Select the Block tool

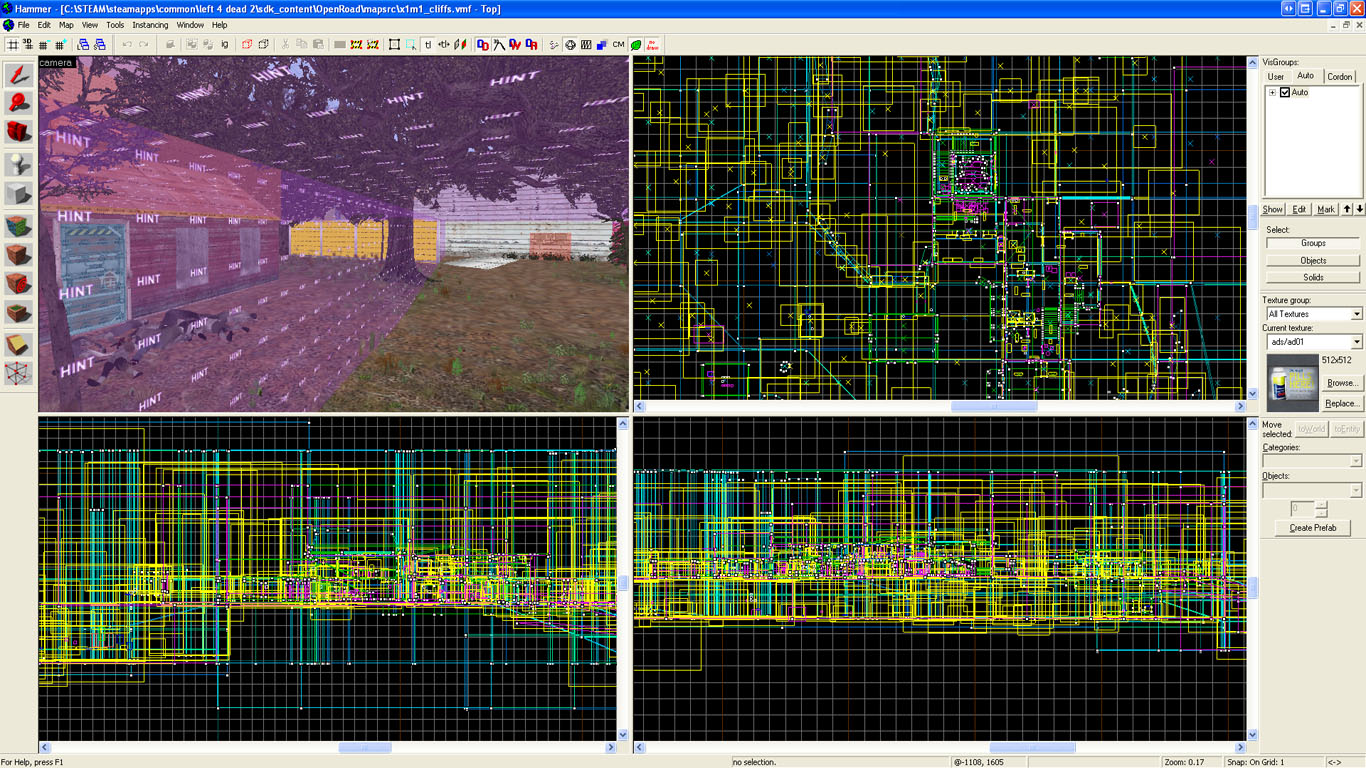20,193
